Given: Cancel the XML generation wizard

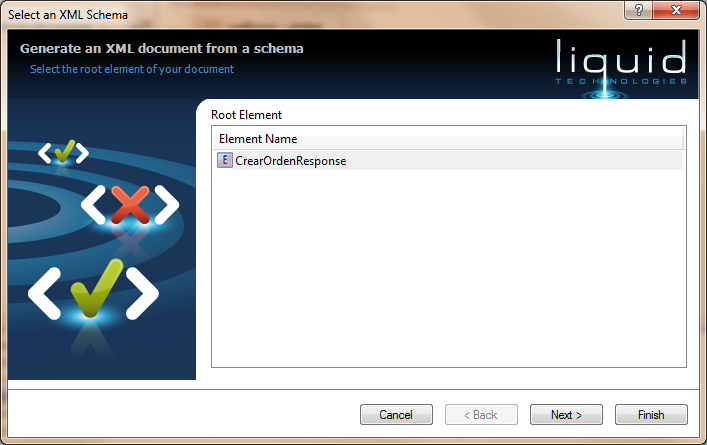Looking at the screenshot, I should pyautogui.click(x=396, y=415).
